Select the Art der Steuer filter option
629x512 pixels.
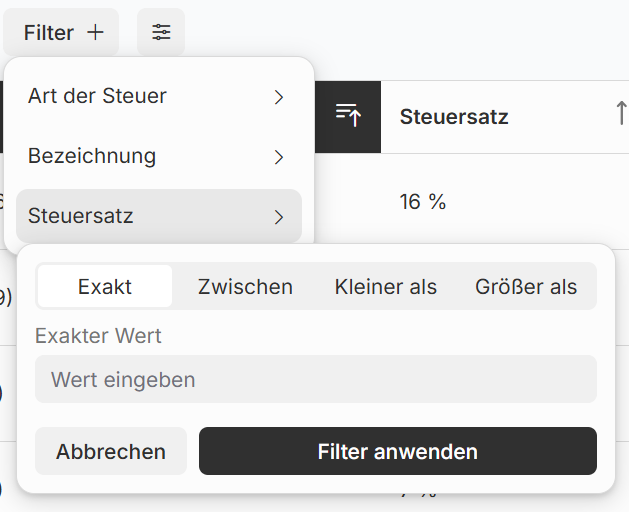[x=97, y=97]
